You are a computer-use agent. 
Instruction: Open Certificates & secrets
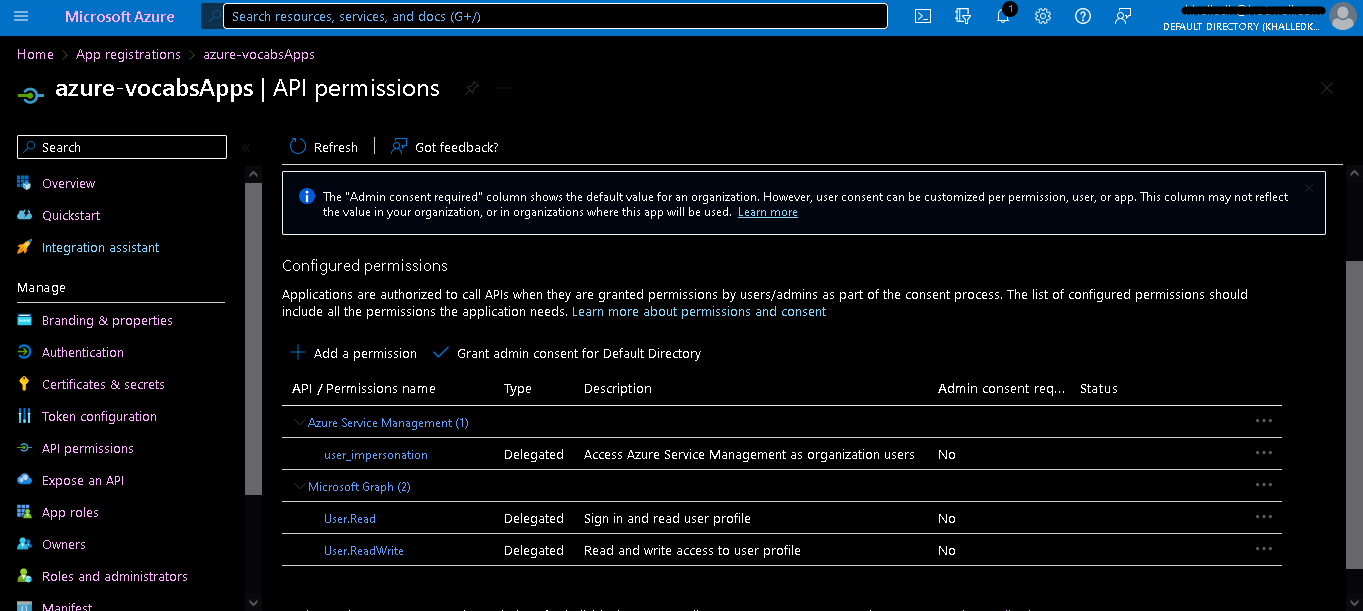point(103,384)
